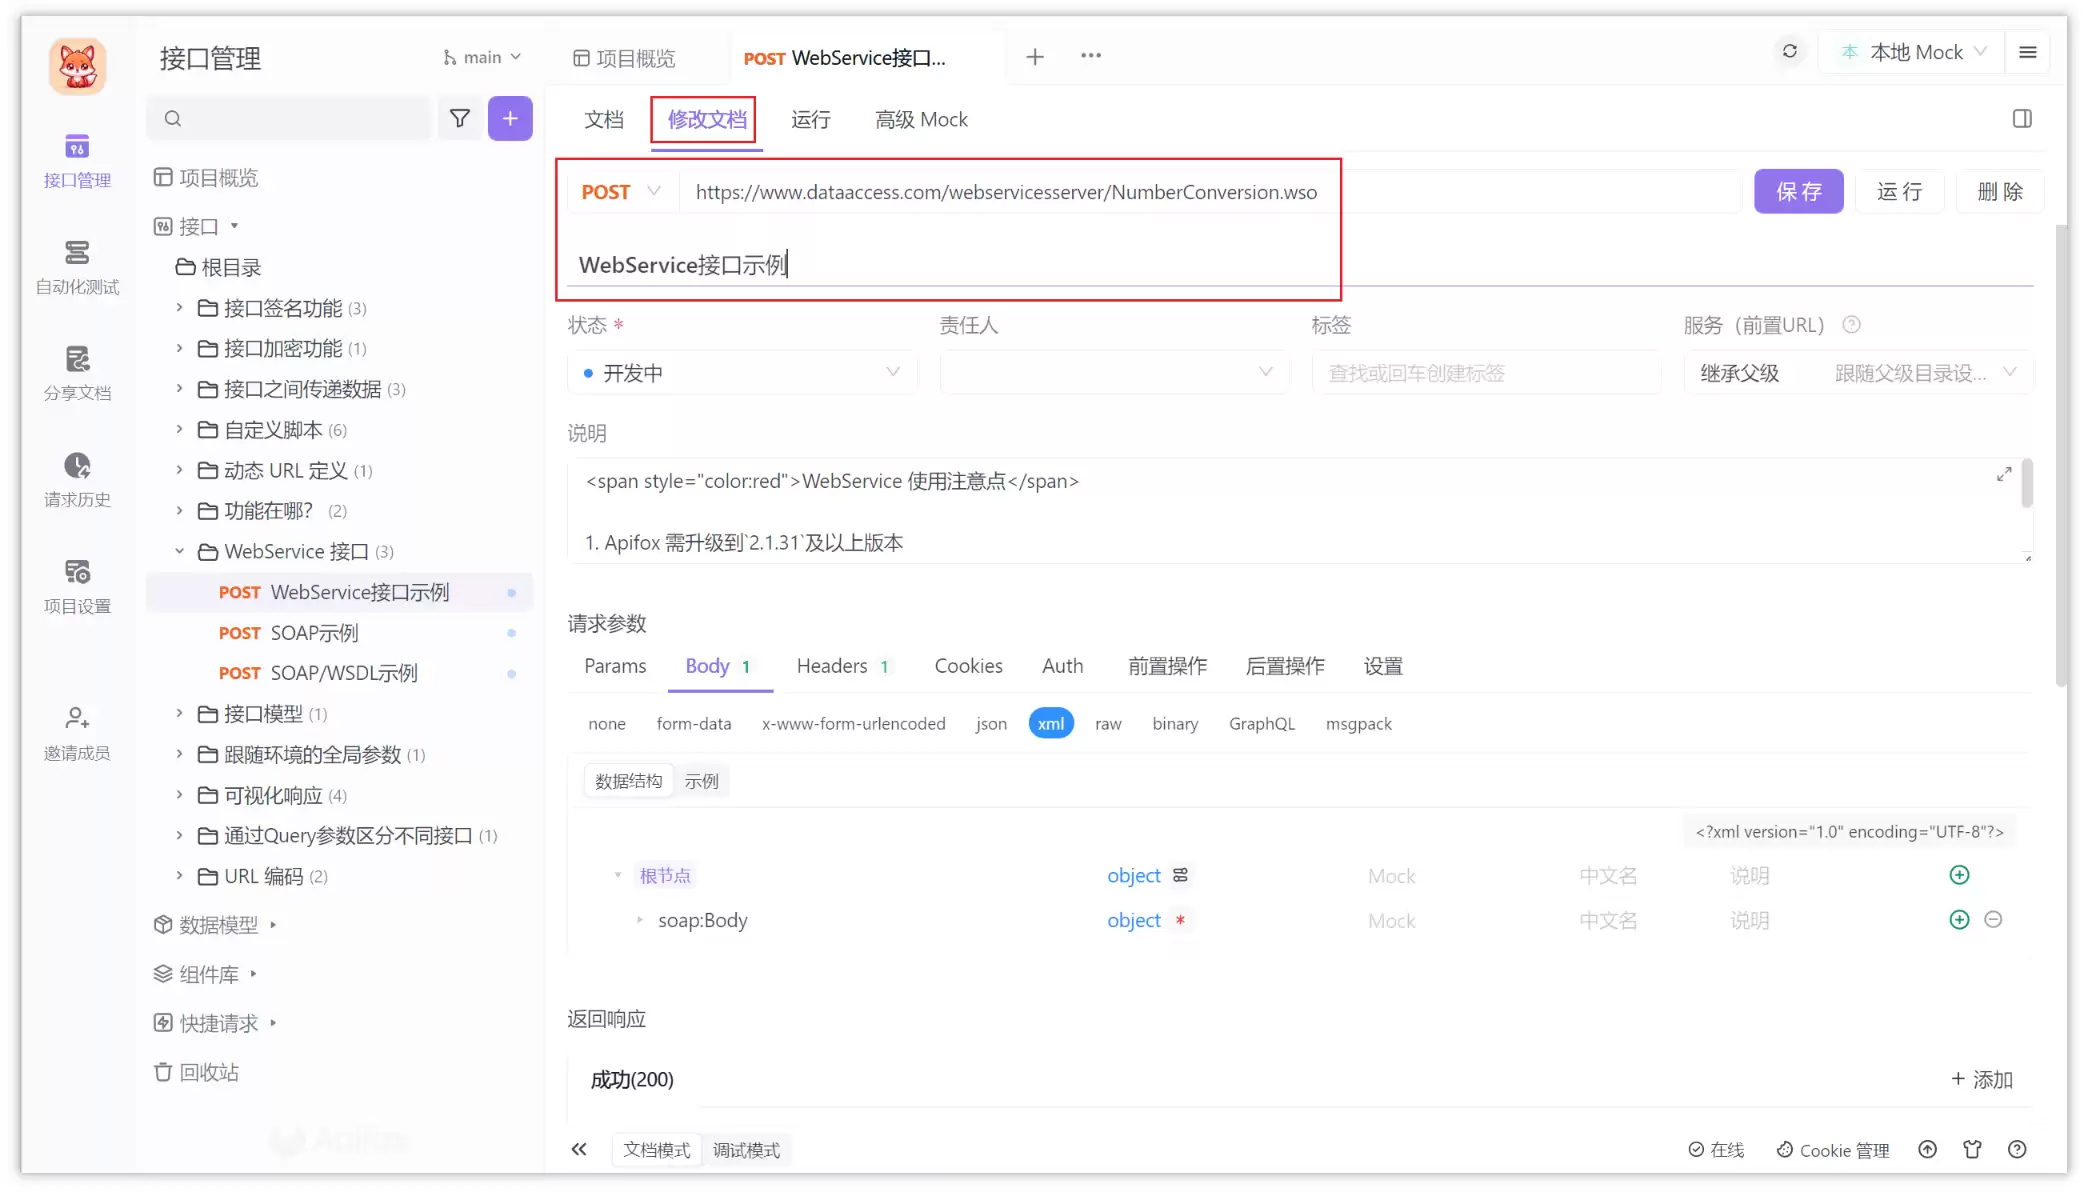Remove the soap:Body node
Screen dimensions: 2090x1192
point(1993,920)
